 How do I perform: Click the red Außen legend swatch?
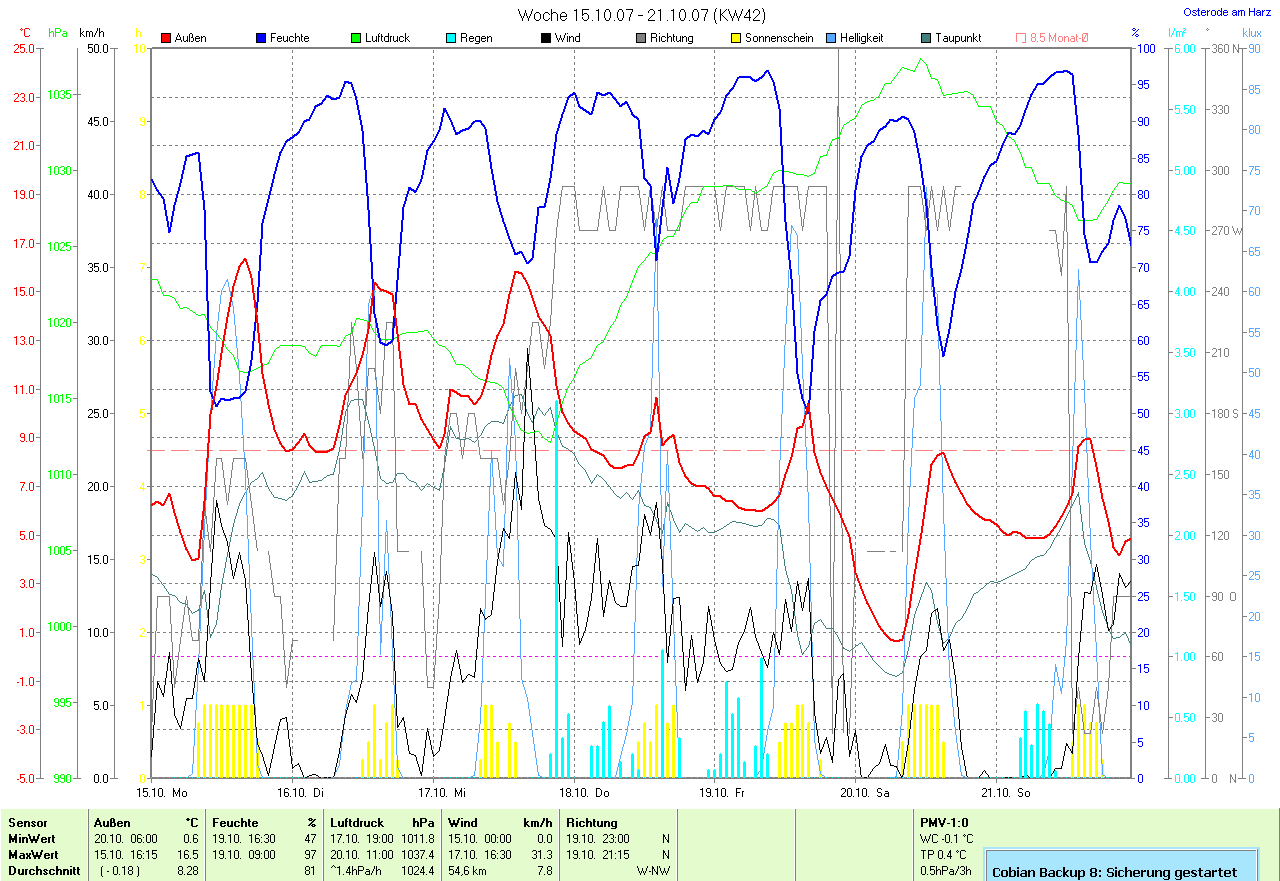[166, 38]
